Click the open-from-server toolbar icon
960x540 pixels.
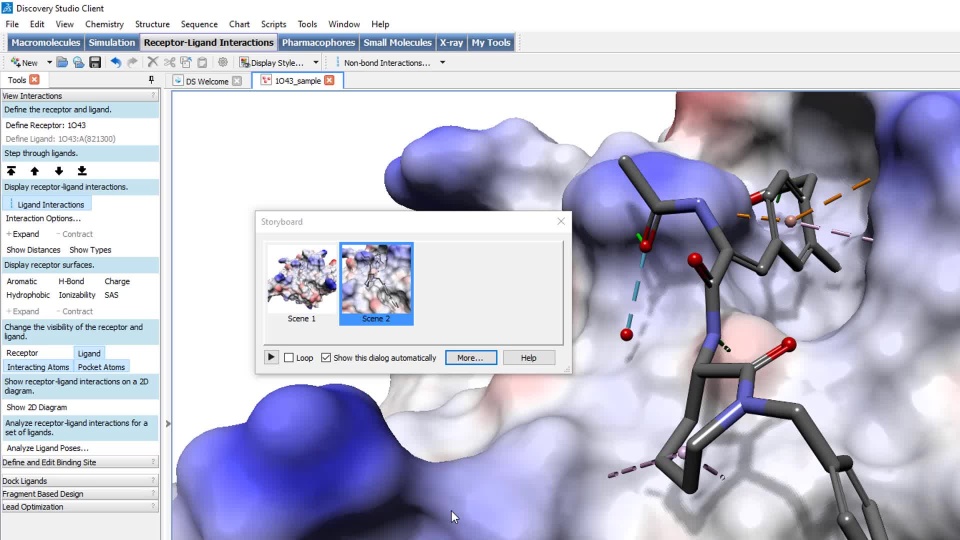click(78, 62)
